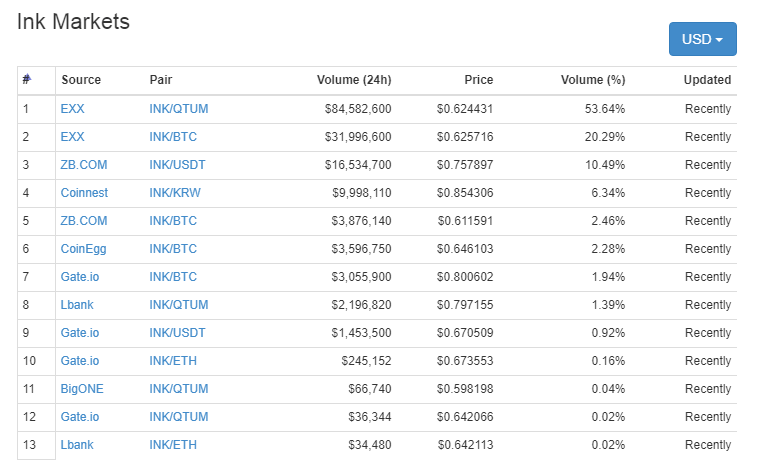Viewport: 757px width, 471px height.
Task: Select price value $0.800602
Action: (x=465, y=277)
